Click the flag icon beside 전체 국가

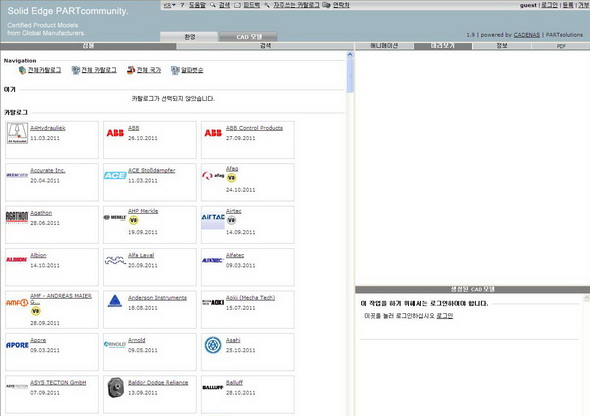pyautogui.click(x=131, y=70)
